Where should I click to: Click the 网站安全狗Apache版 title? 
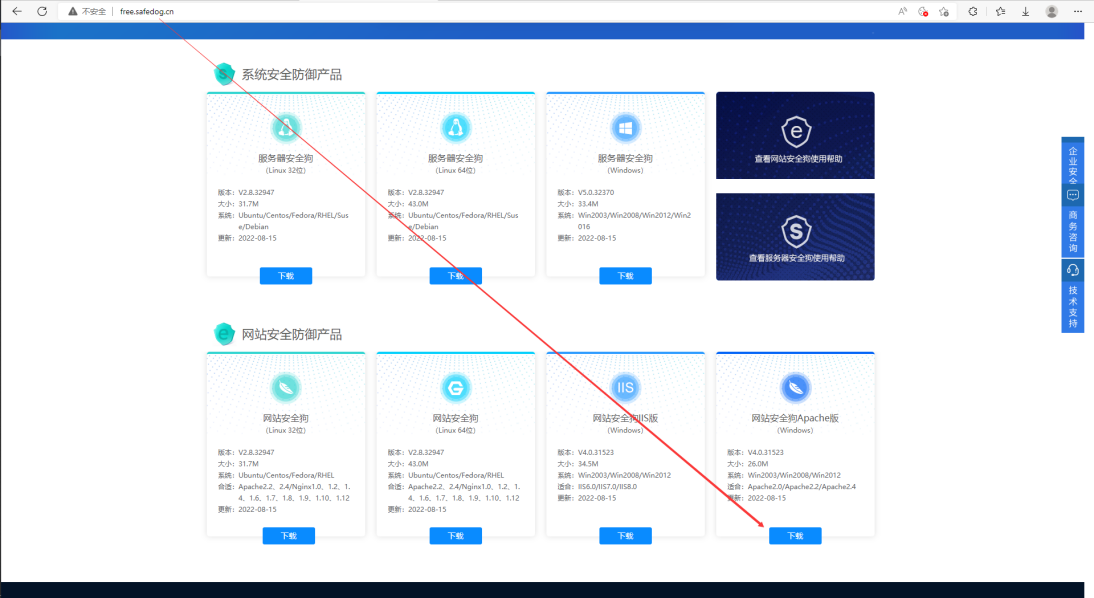point(795,419)
